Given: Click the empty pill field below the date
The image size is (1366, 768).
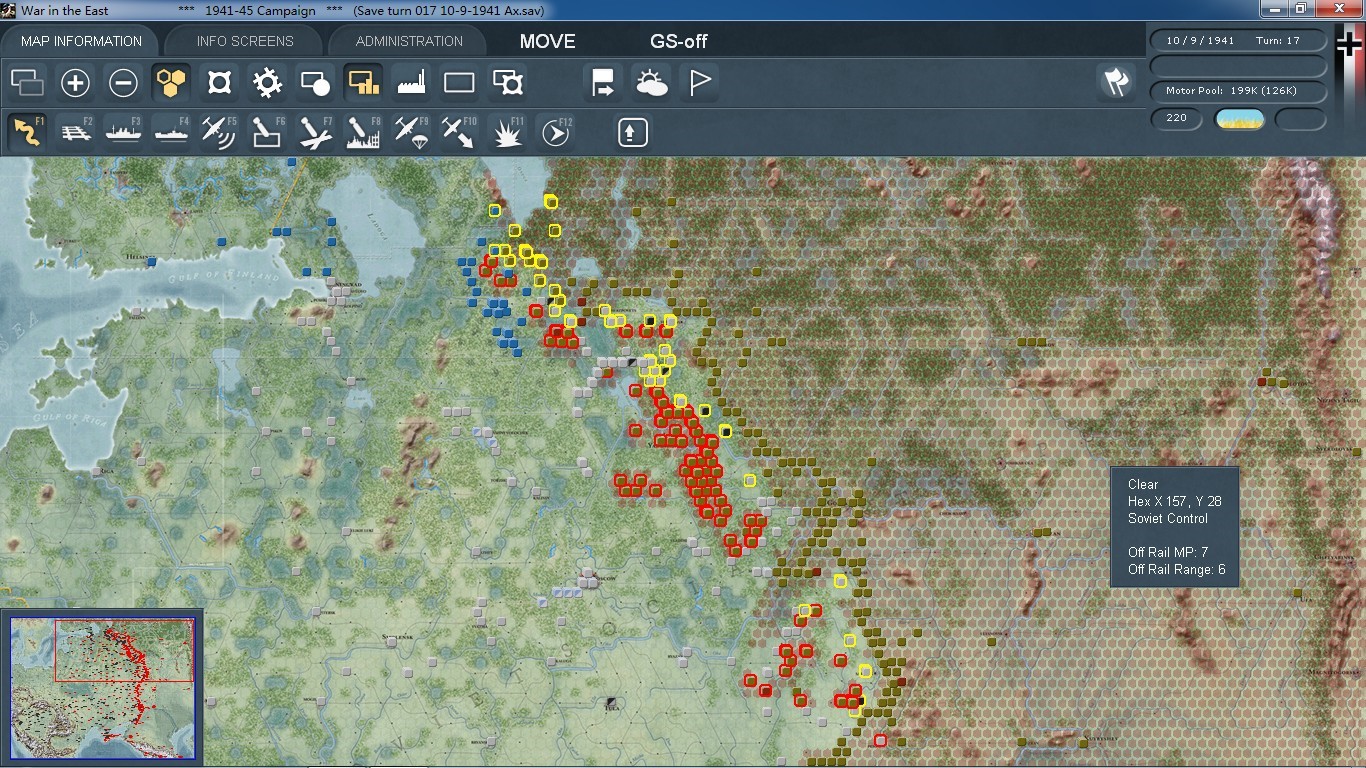Looking at the screenshot, I should pyautogui.click(x=1239, y=66).
